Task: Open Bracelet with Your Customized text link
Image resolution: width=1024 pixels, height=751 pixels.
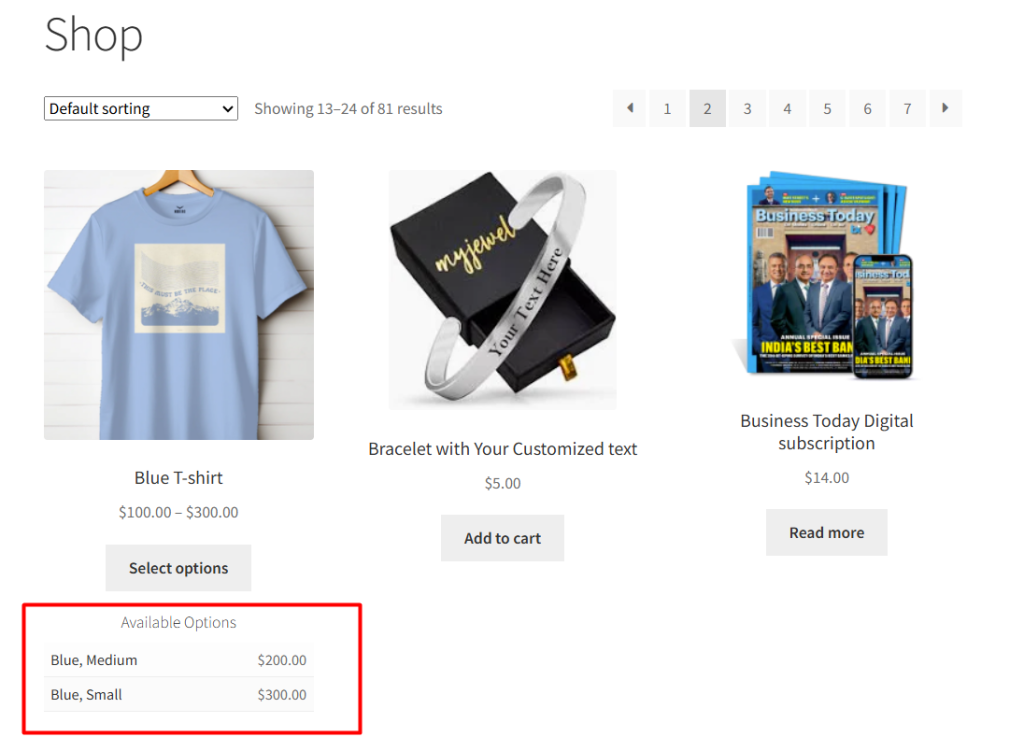Action: (502, 449)
